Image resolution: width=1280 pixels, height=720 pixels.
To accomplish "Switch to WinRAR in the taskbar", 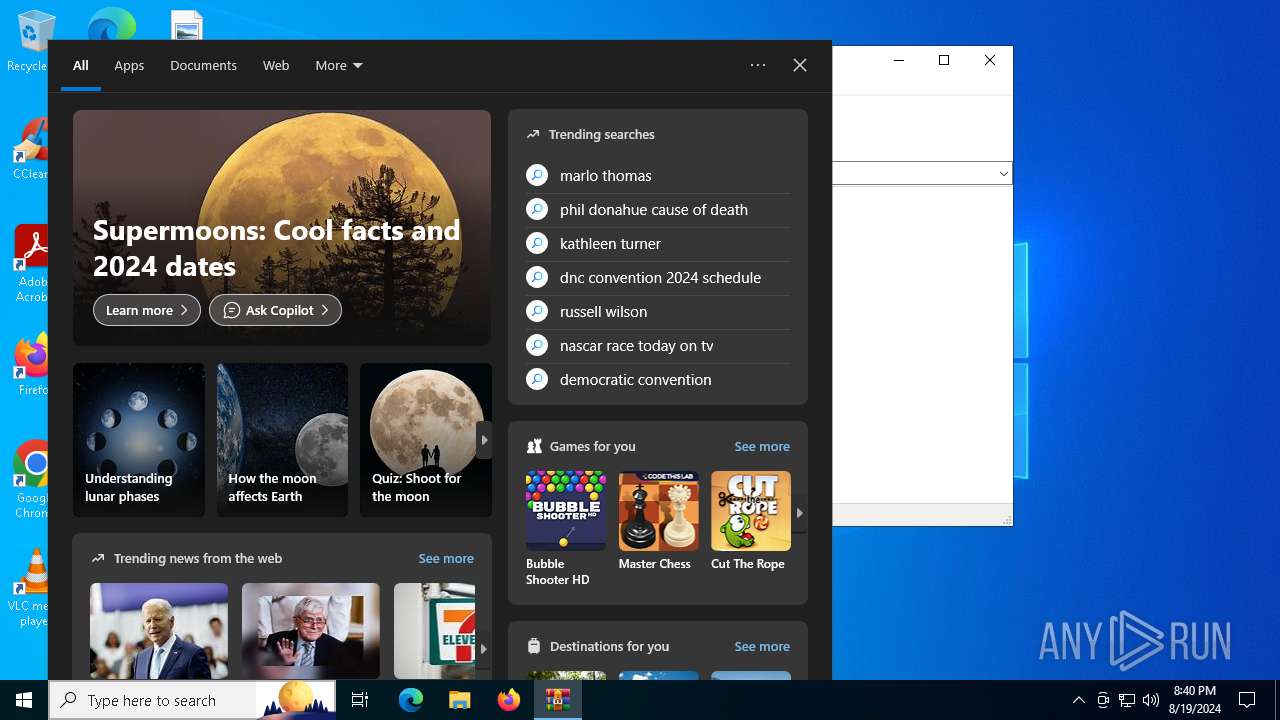I will tap(557, 700).
